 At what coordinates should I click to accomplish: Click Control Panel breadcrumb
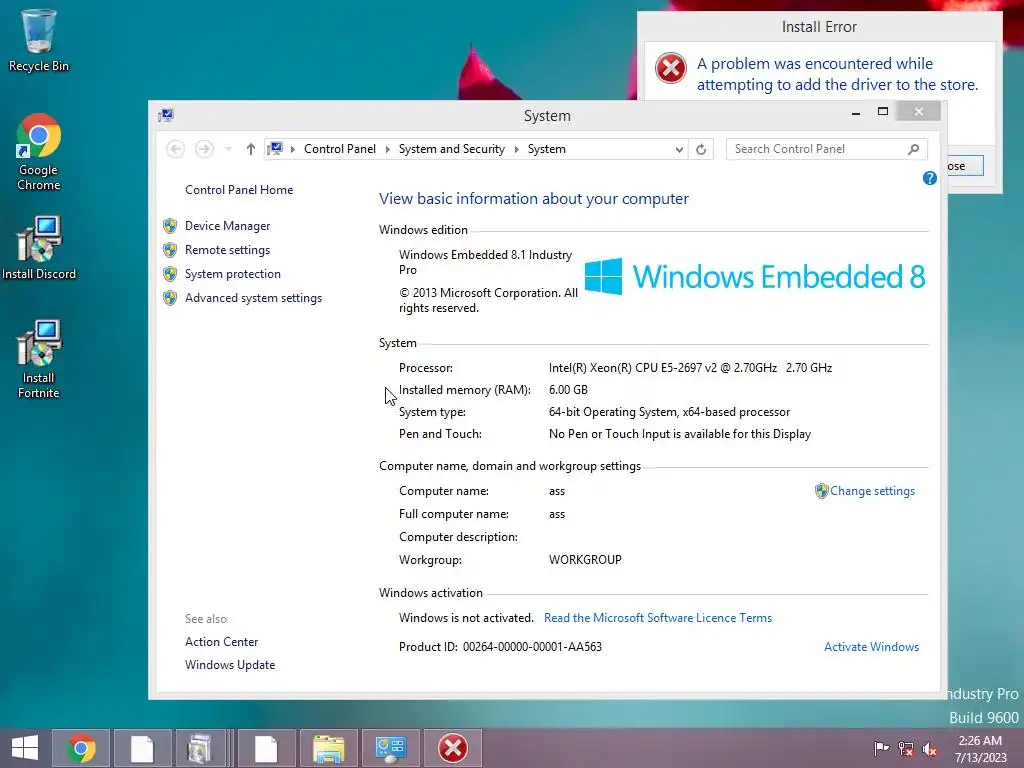pyautogui.click(x=340, y=149)
